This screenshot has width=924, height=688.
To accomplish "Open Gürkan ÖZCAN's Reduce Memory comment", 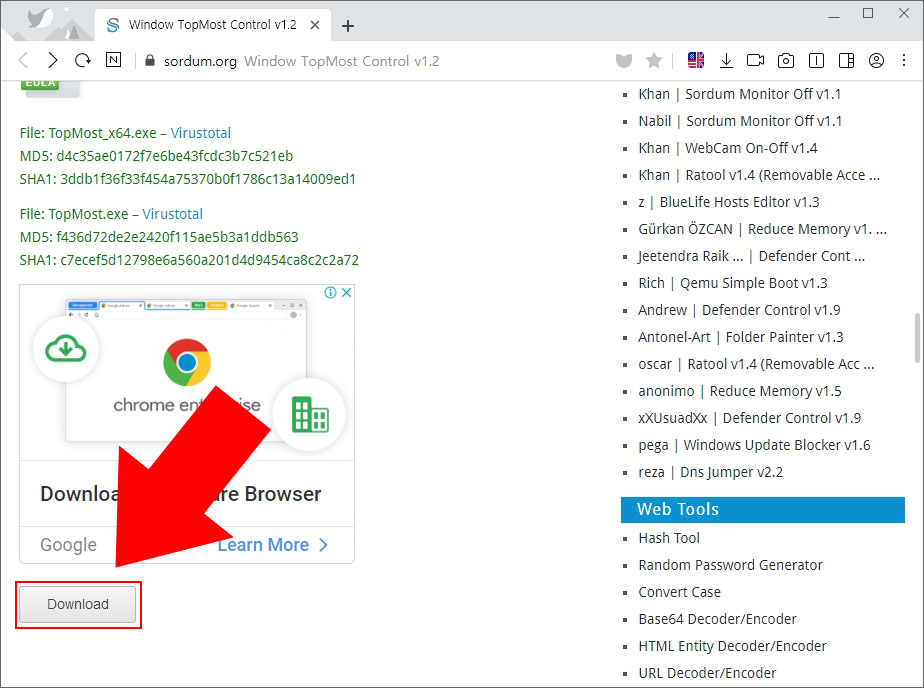I will pyautogui.click(x=763, y=229).
